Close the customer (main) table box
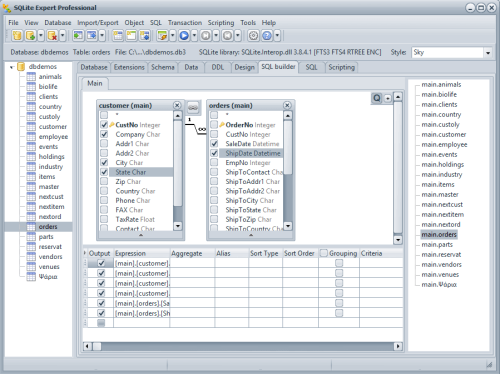The image size is (500, 374). pos(177,105)
